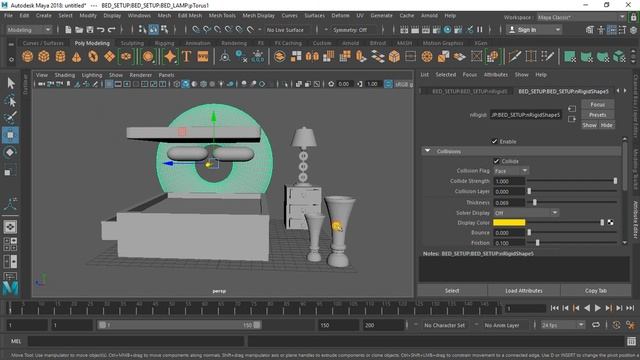Create a polygon cube from shelf
640x360 pixels.
tap(44, 56)
